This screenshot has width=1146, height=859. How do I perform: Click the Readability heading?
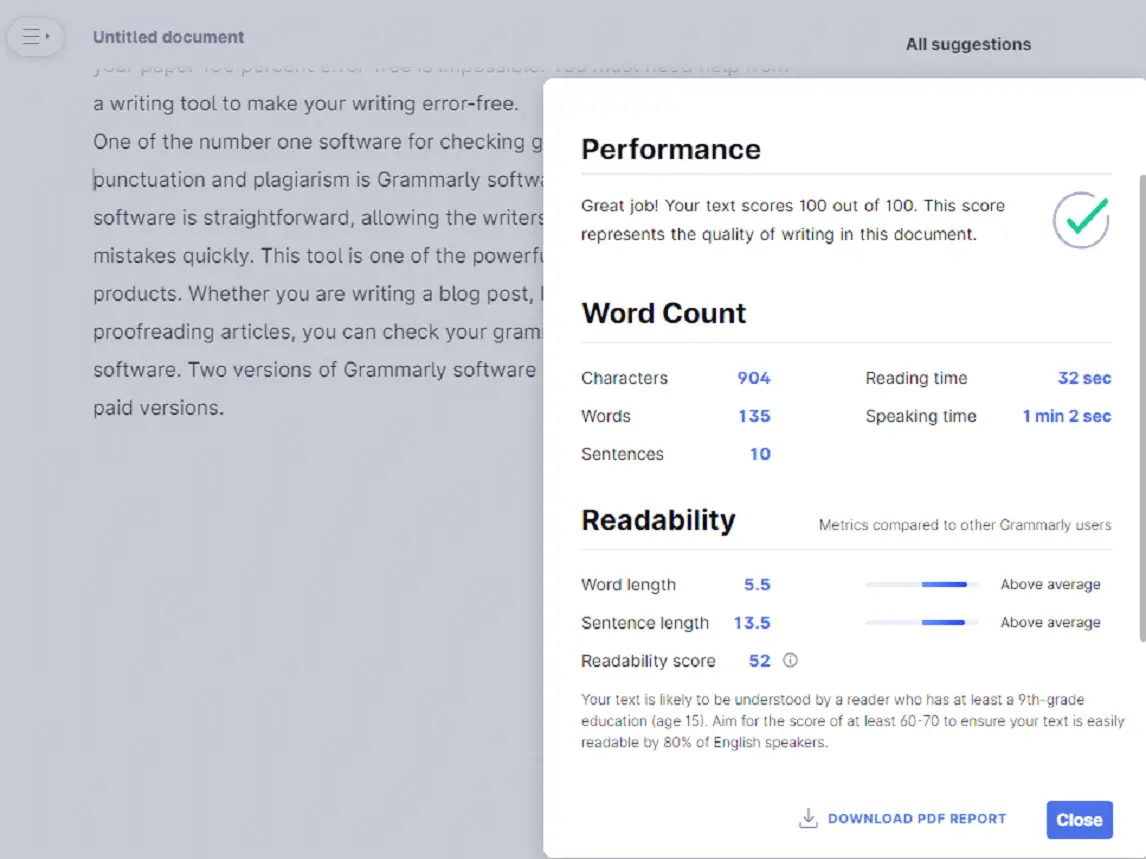tap(658, 520)
